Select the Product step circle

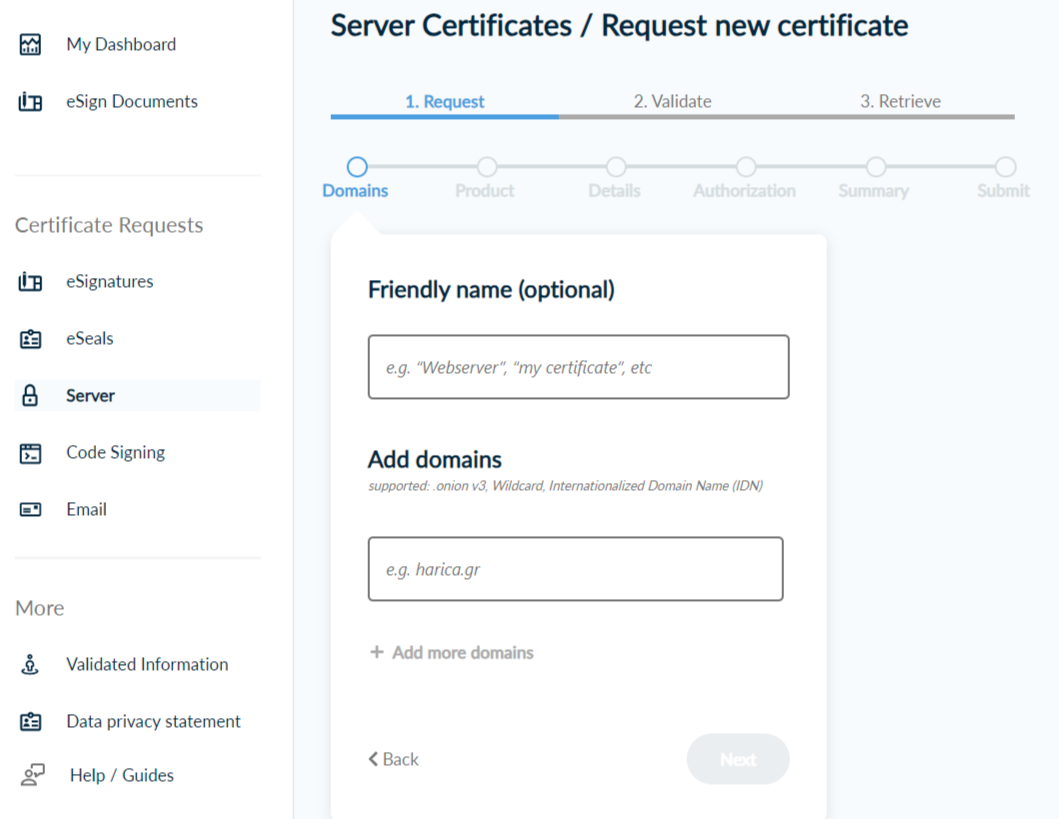click(x=486, y=167)
